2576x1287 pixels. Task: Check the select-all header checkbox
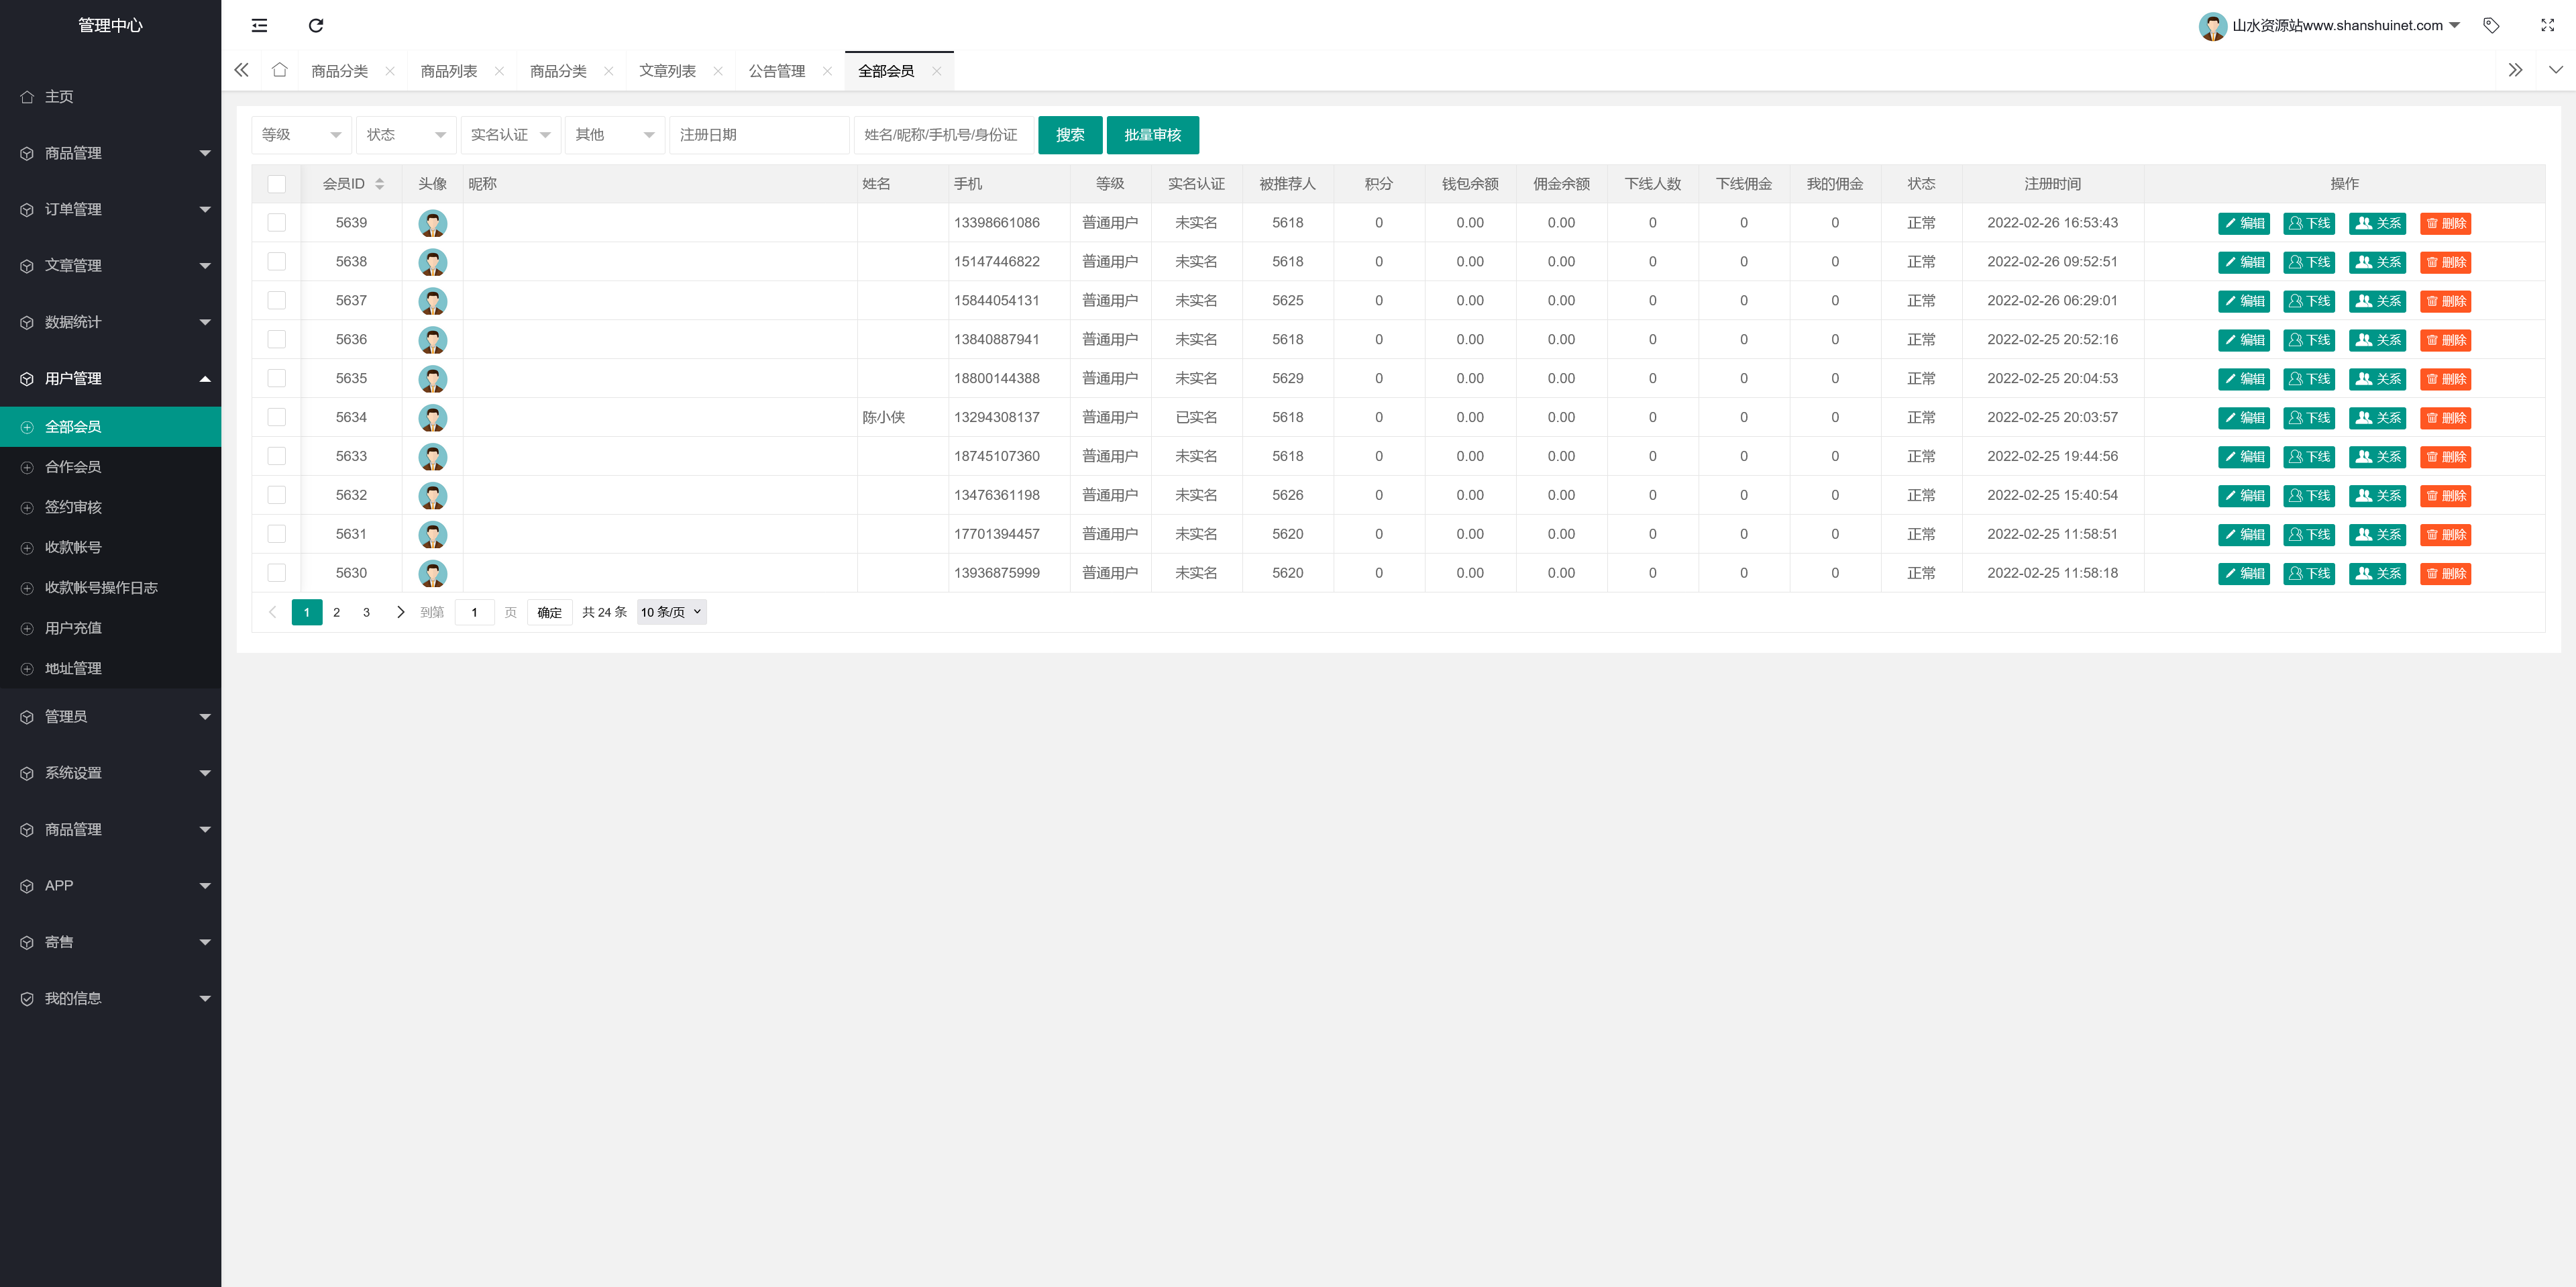(x=277, y=184)
